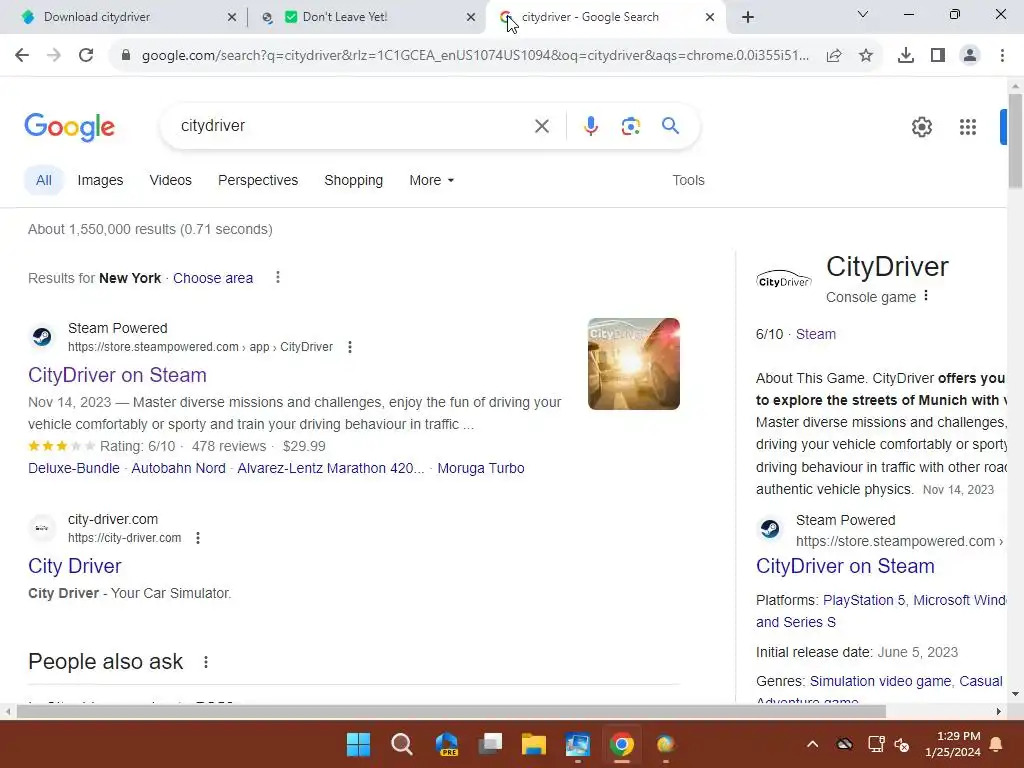Viewport: 1024px width, 768px height.
Task: Open CityDriver game thumbnail image
Action: tap(633, 364)
